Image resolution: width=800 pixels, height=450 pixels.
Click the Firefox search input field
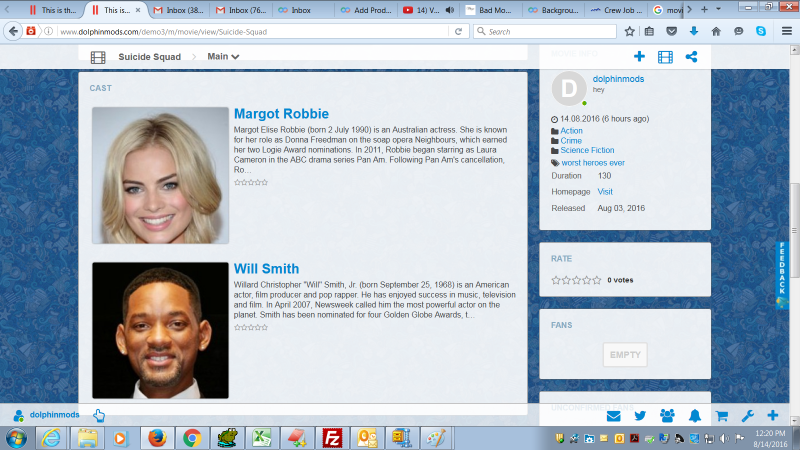(545, 31)
